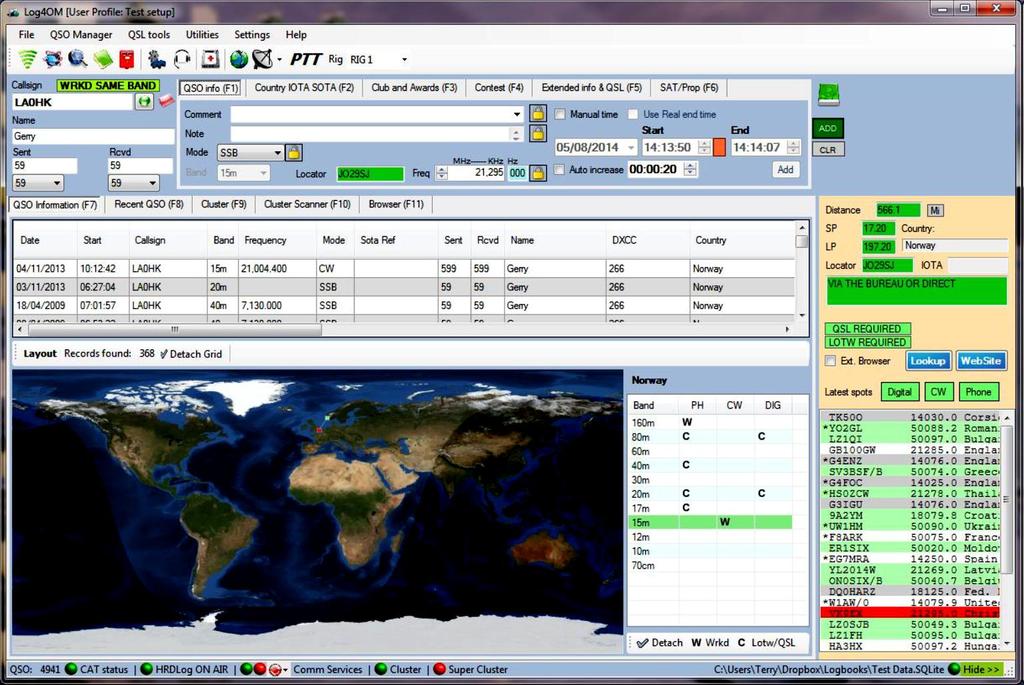Toggle the Auto increase checkbox
Image resolution: width=1024 pixels, height=685 pixels.
coord(560,170)
